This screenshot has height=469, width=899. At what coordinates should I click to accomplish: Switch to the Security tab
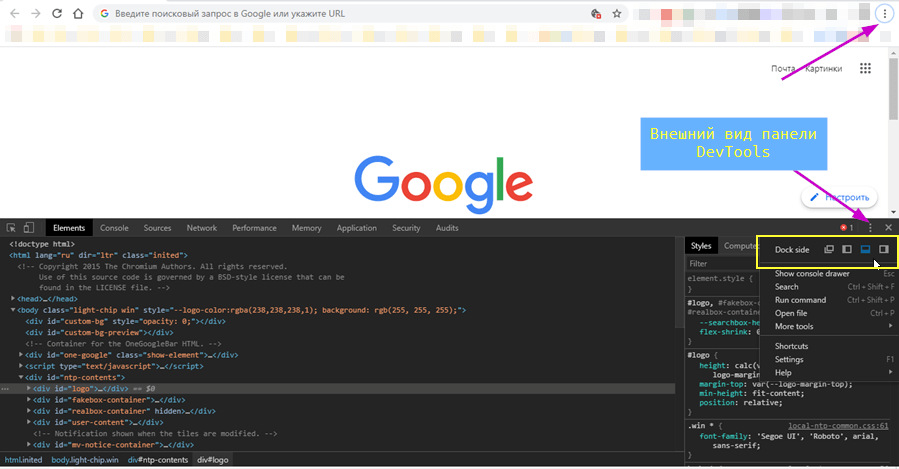[x=406, y=228]
